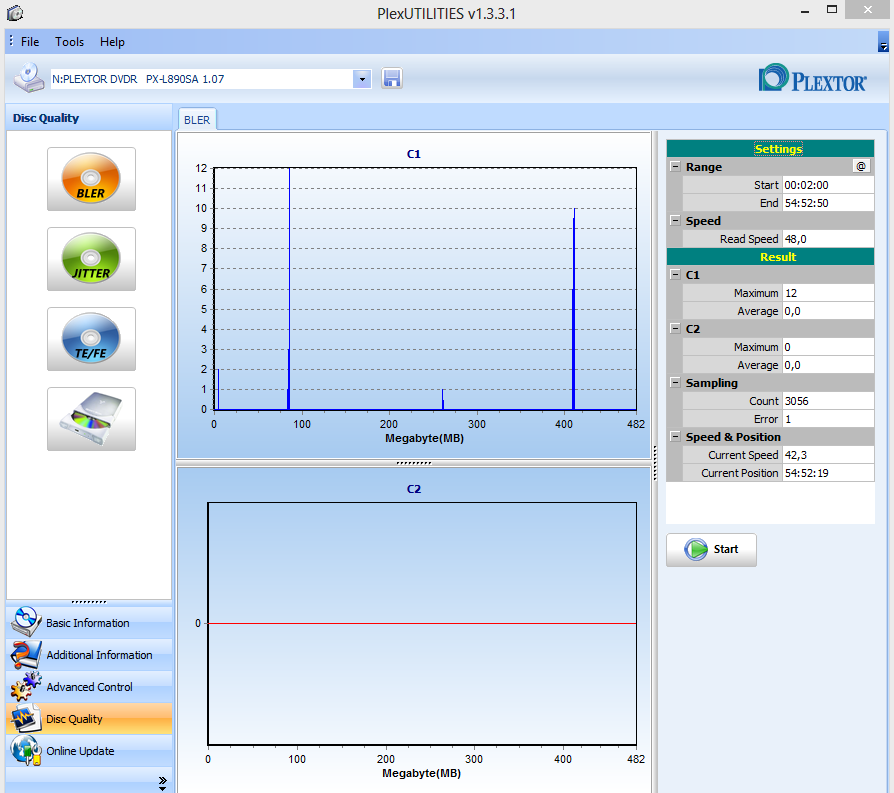Click the splitter grip between C1 and C2 charts

tap(414, 463)
